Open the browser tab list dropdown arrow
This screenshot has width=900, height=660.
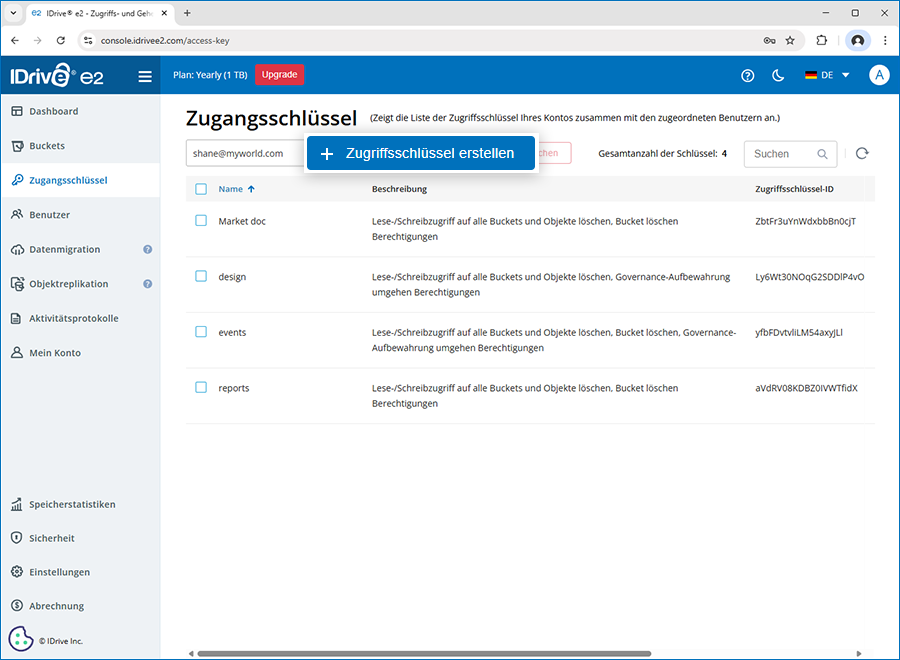click(14, 13)
